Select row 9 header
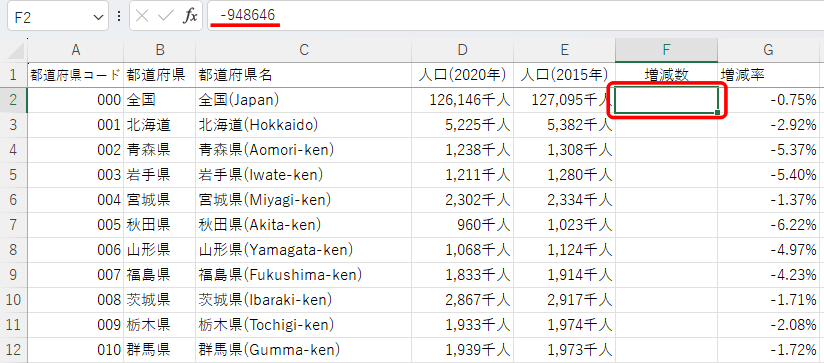This screenshot has height=363, width=824. click(x=14, y=275)
